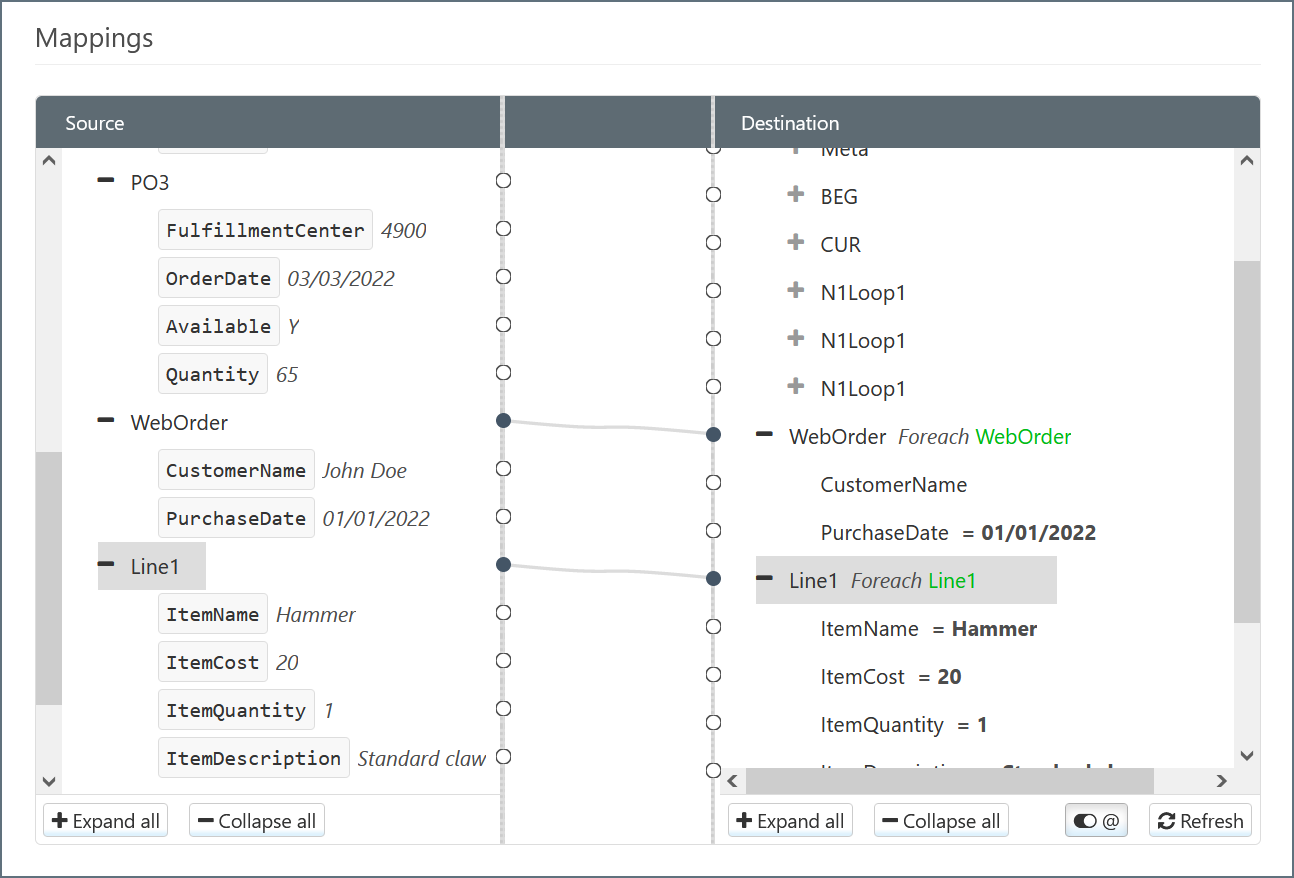
Task: Select destination ItemName = Hammer row
Action: tap(929, 629)
